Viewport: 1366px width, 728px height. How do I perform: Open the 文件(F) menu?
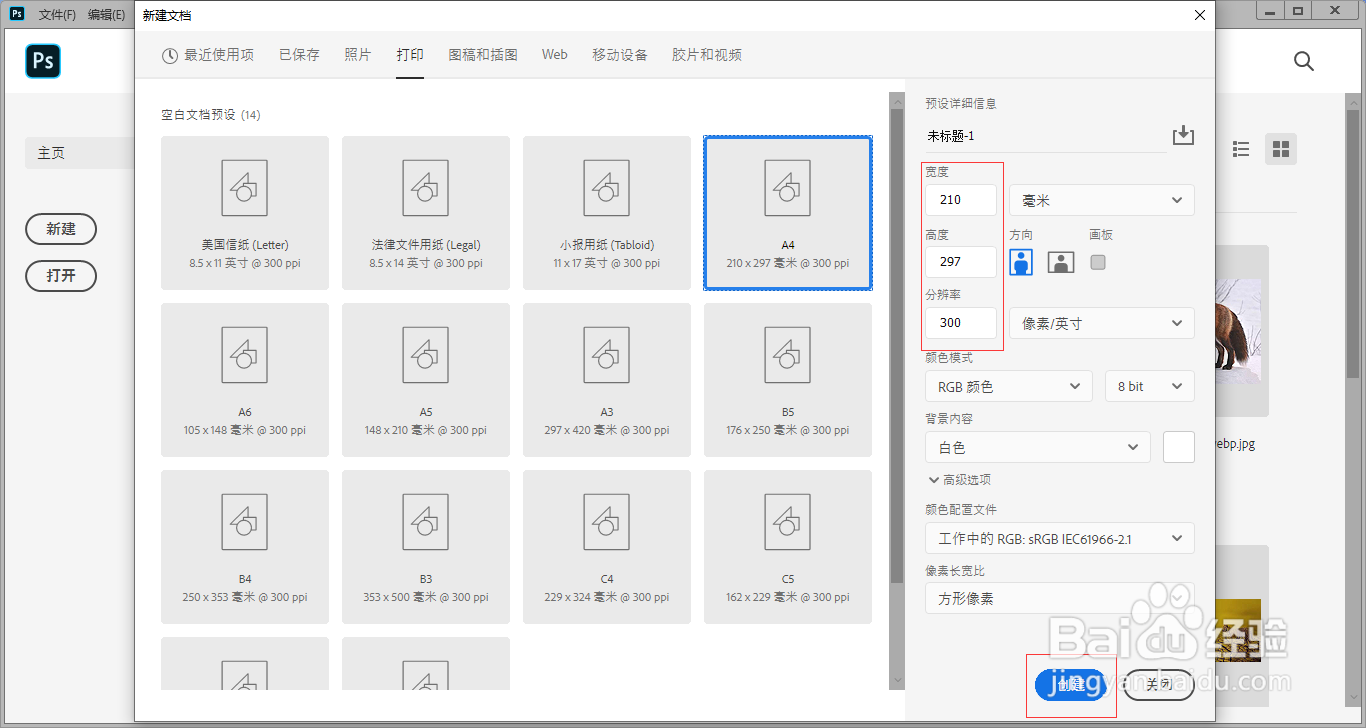click(x=55, y=14)
